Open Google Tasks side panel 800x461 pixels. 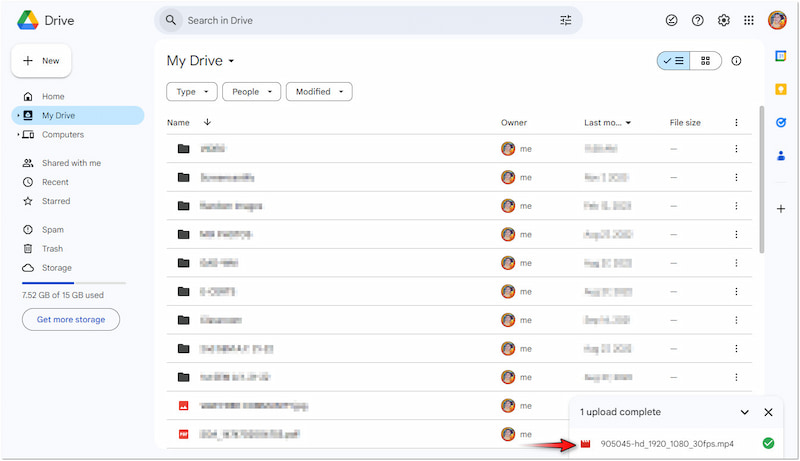point(781,122)
